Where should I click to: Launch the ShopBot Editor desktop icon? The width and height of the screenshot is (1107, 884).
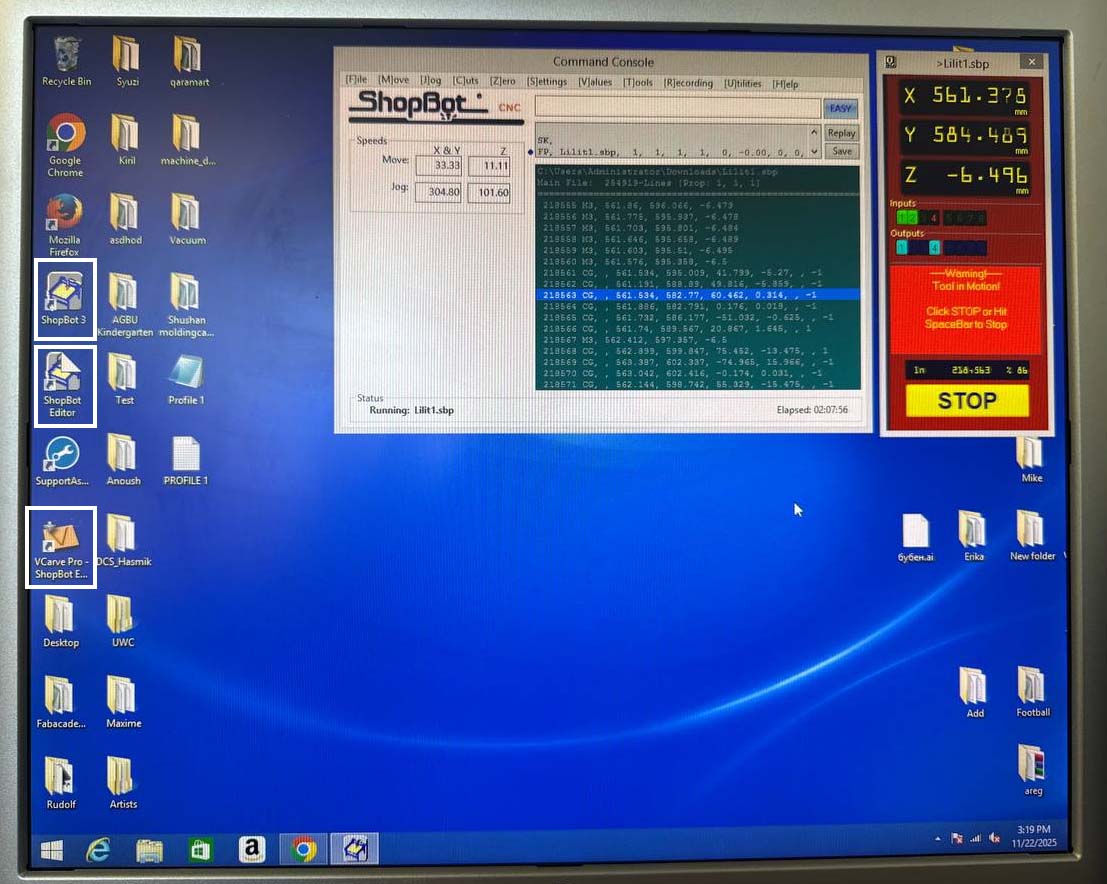pos(64,383)
